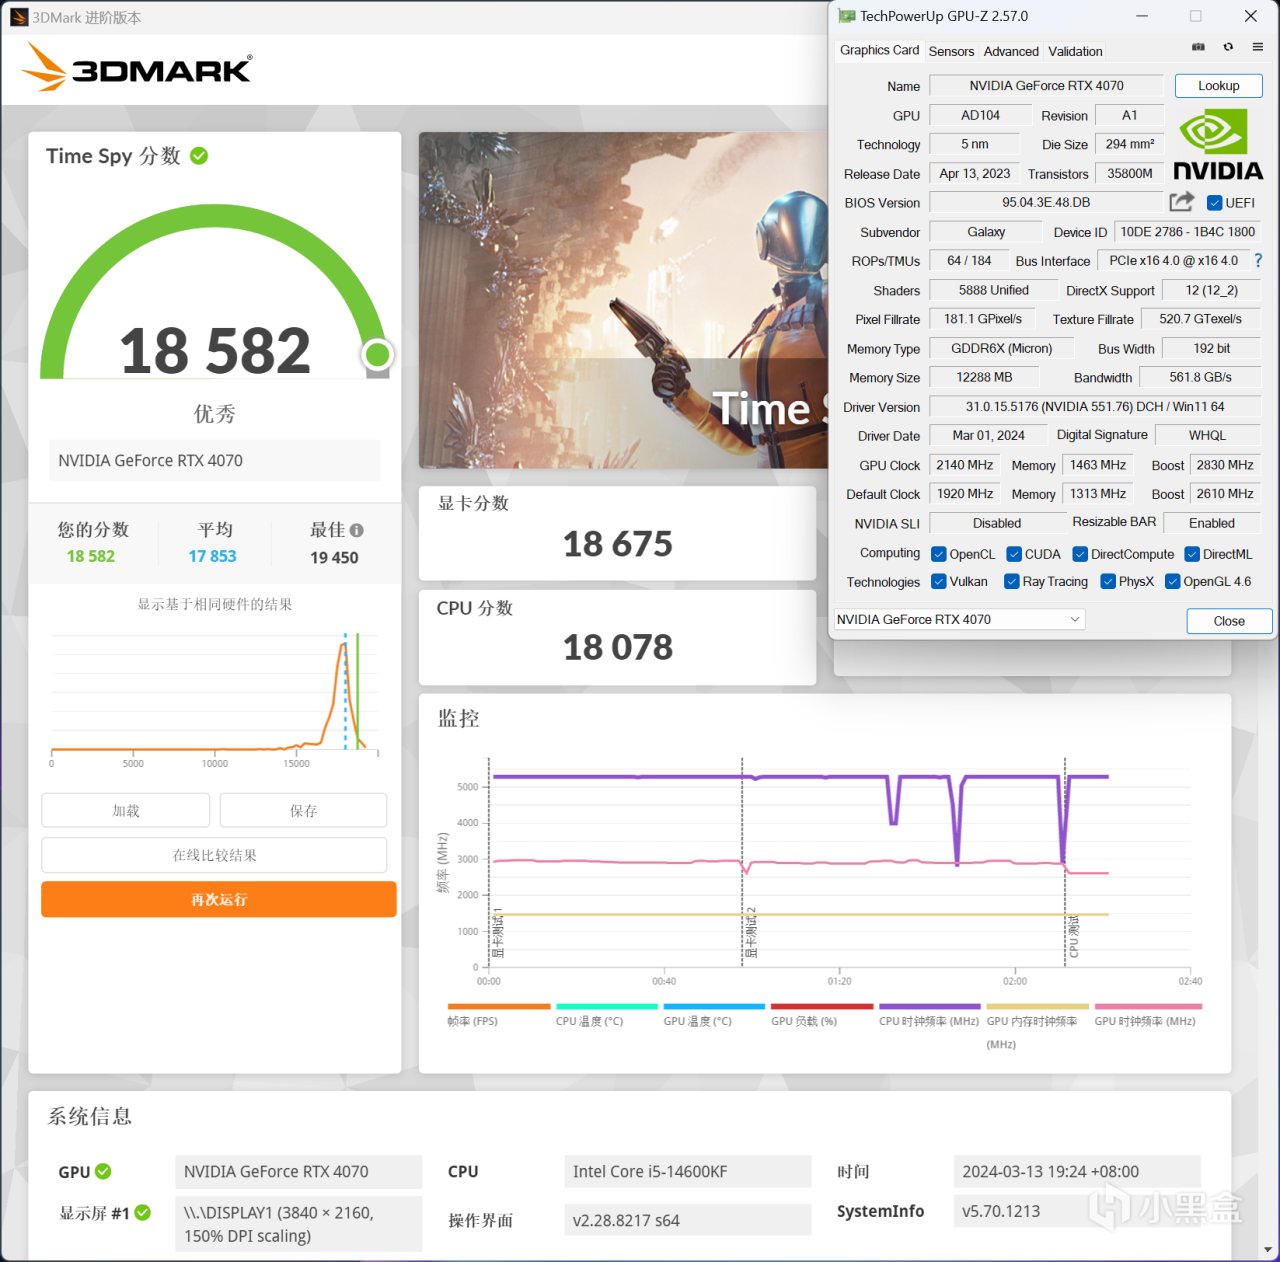Click the CPU 温度 teal legend swatch
The image size is (1280, 1262).
click(x=607, y=1006)
